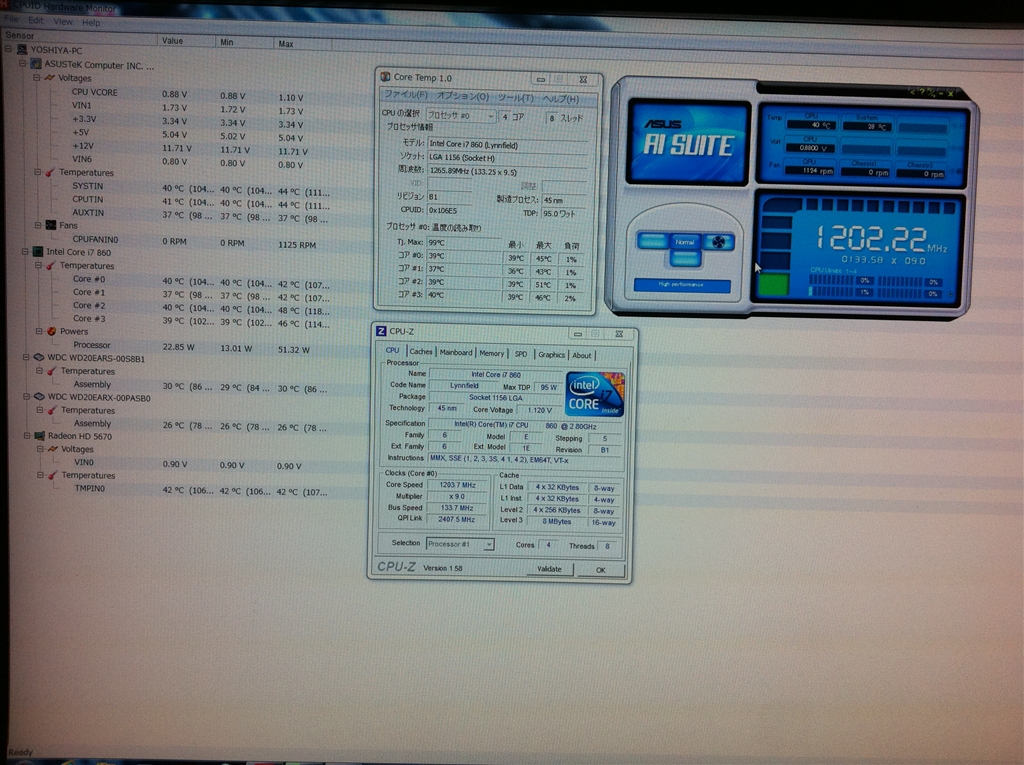Click the fan icon beside Fans
This screenshot has height=765, width=1024.
[51, 225]
